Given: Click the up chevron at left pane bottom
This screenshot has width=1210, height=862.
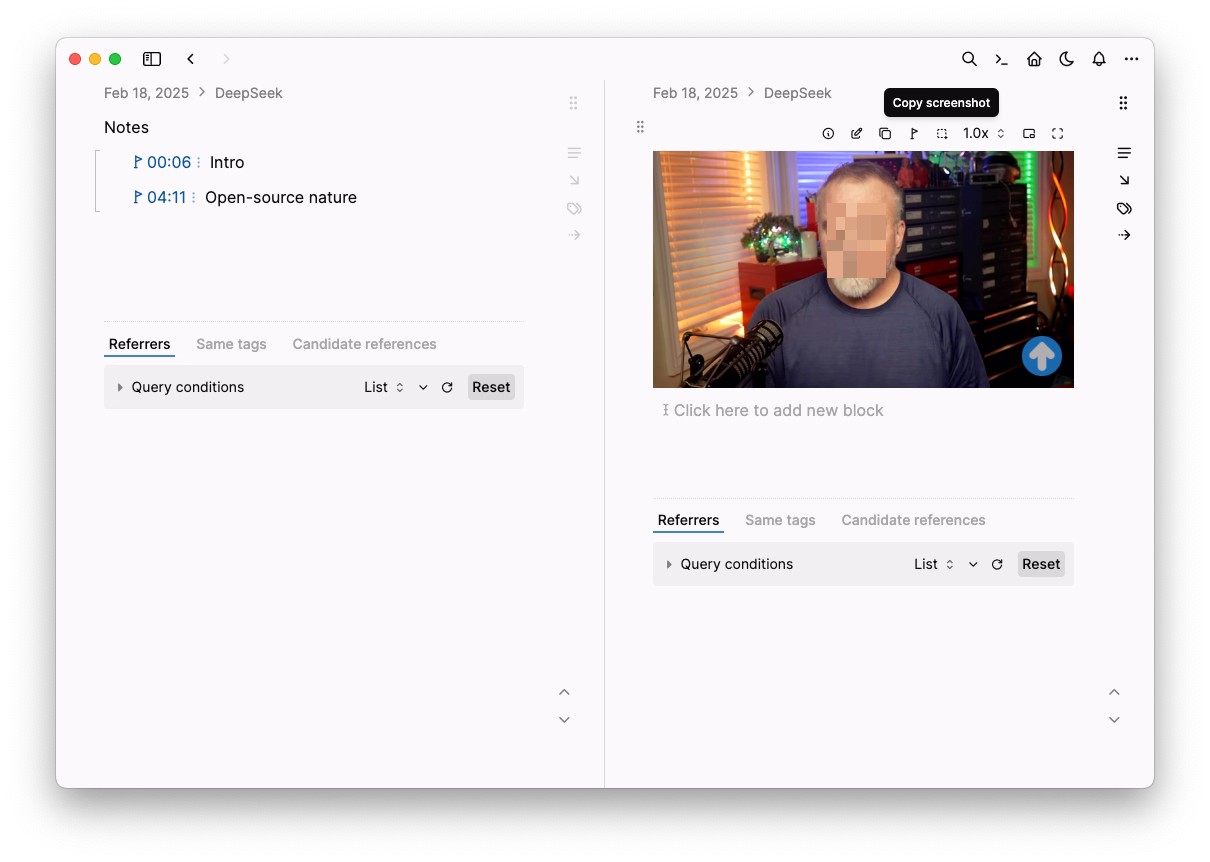Looking at the screenshot, I should point(564,692).
